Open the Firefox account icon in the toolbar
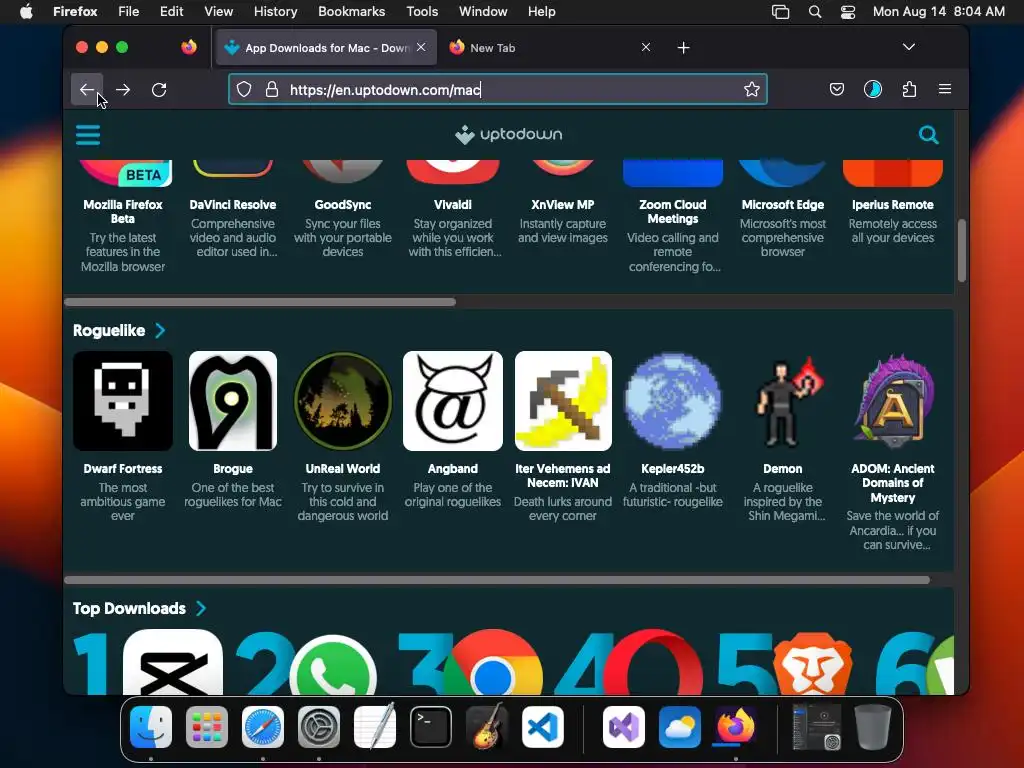 click(872, 89)
